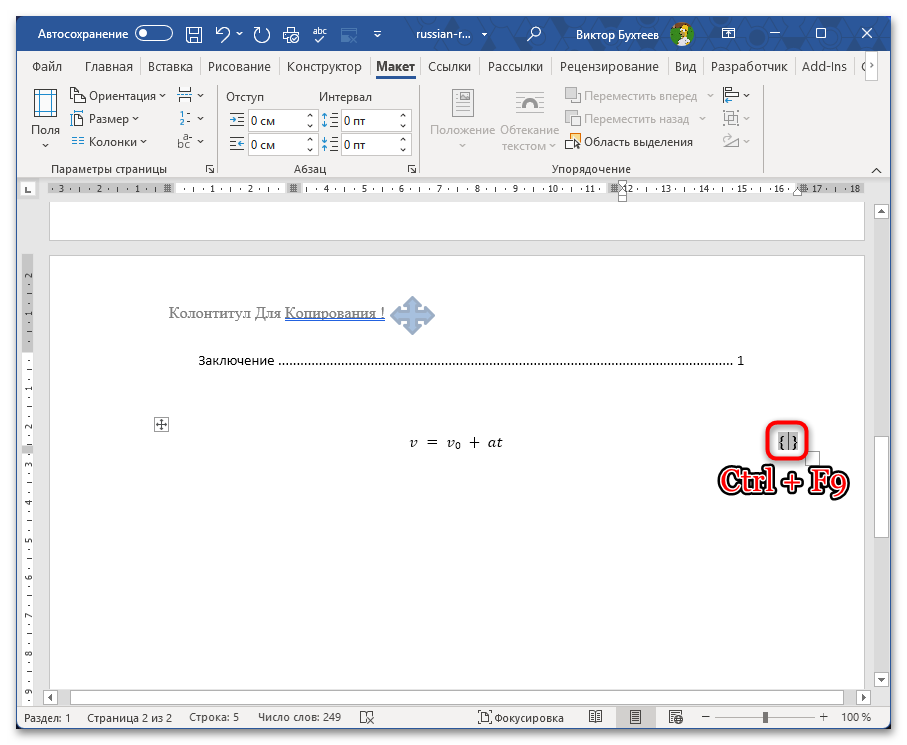This screenshot has height=745, width=907.
Task: Open the search magnifier in title bar
Action: (x=534, y=34)
